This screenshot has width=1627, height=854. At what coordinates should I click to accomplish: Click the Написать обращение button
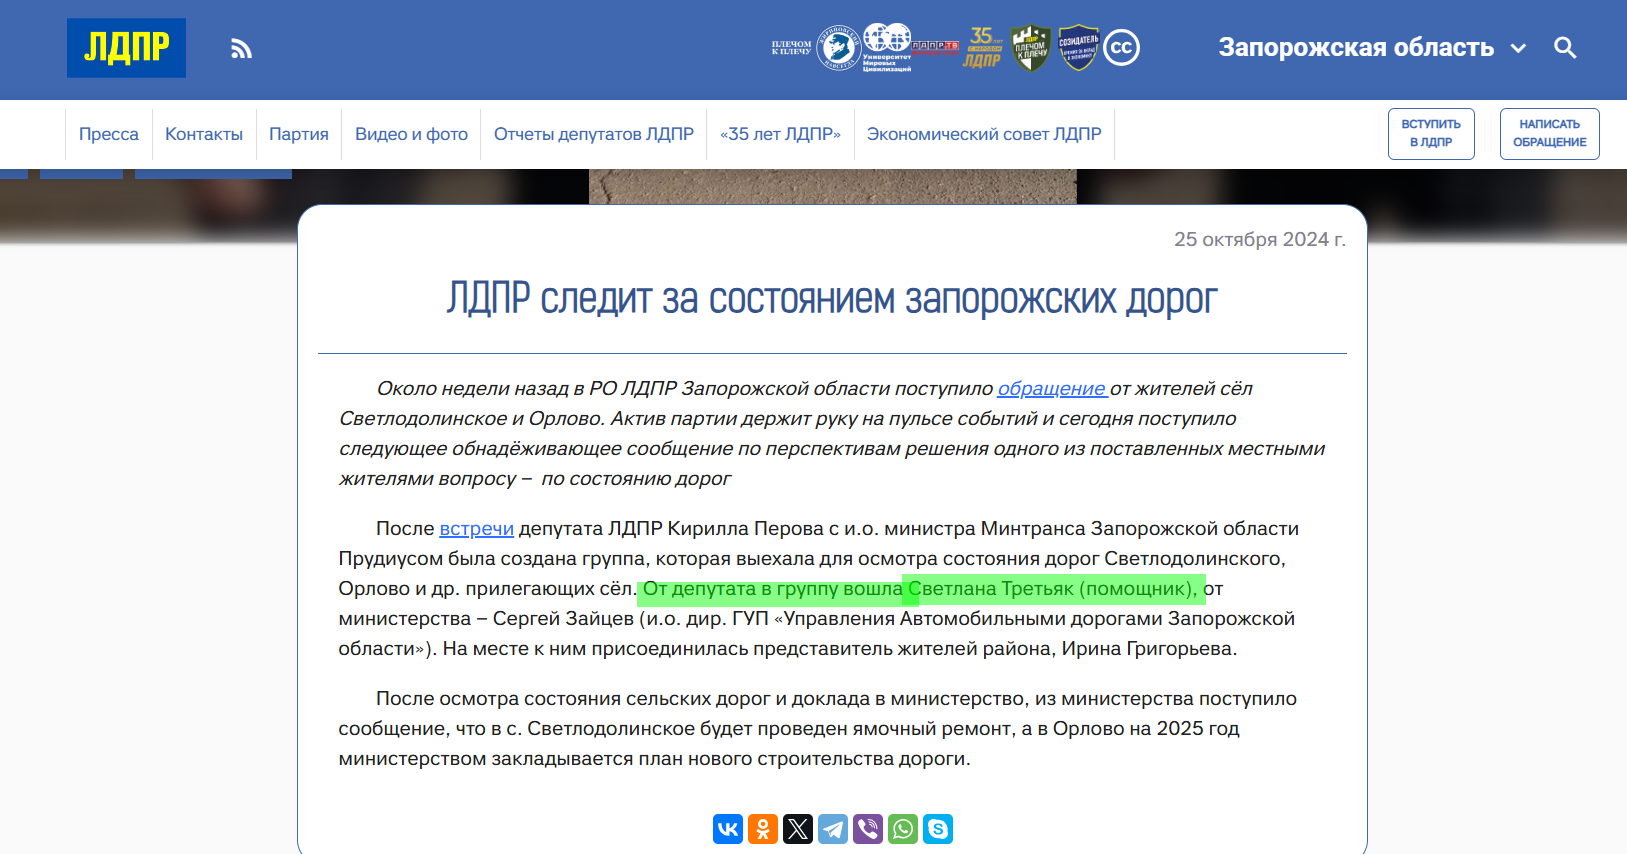(x=1549, y=134)
